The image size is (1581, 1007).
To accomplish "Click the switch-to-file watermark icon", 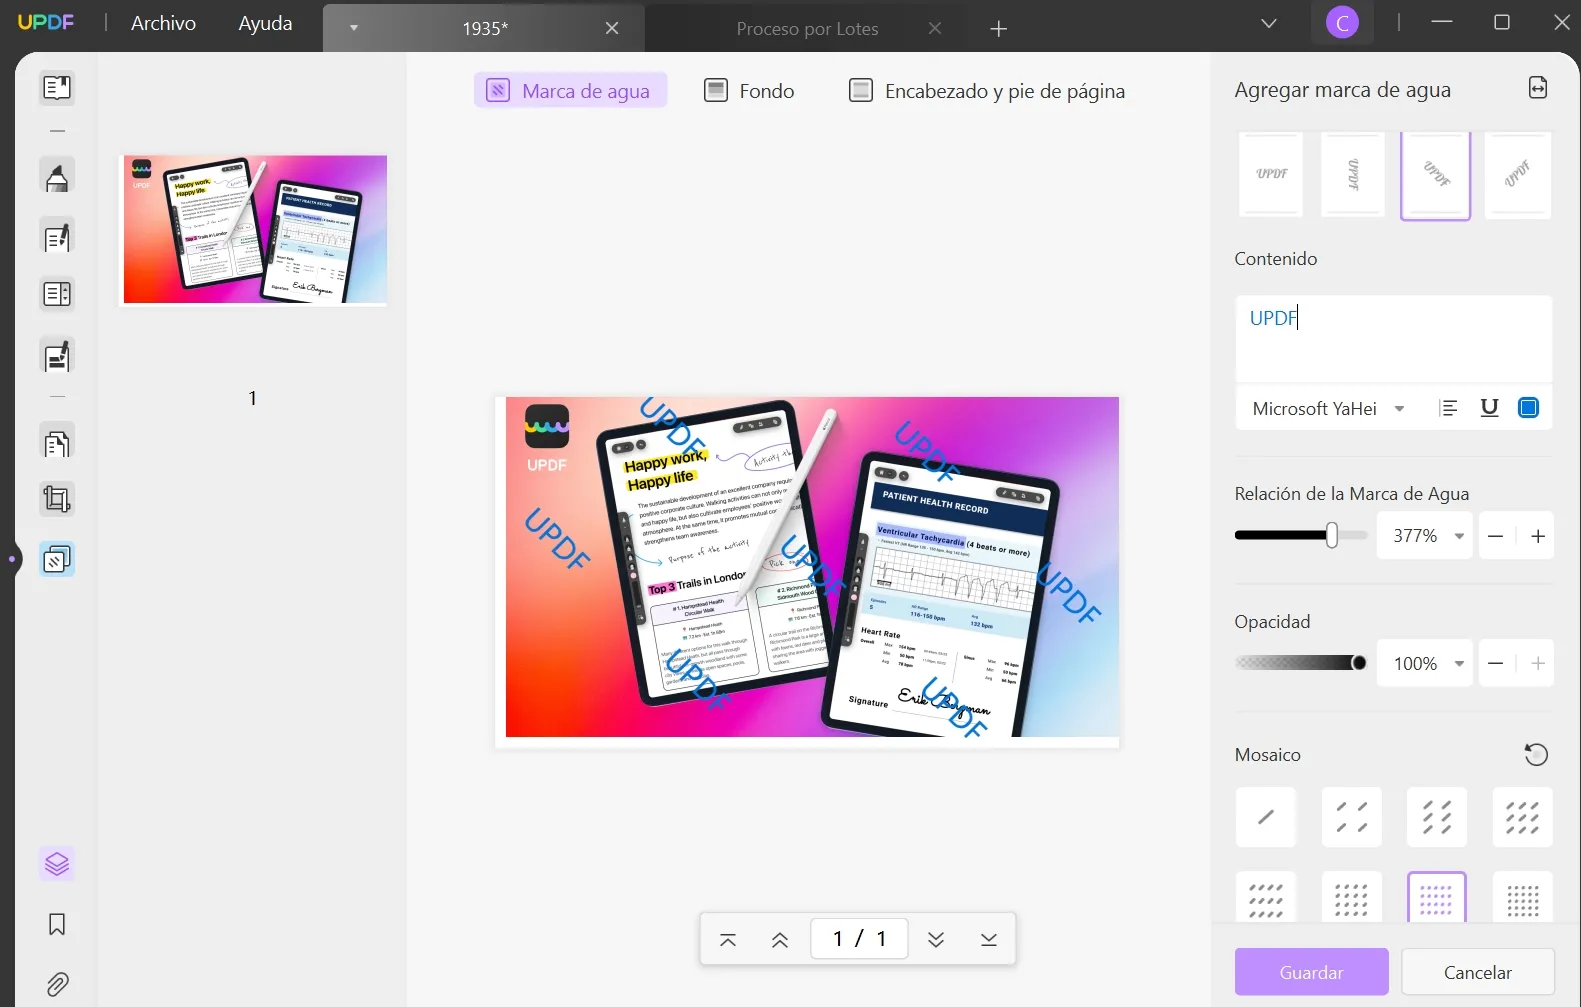I will pyautogui.click(x=1538, y=89).
